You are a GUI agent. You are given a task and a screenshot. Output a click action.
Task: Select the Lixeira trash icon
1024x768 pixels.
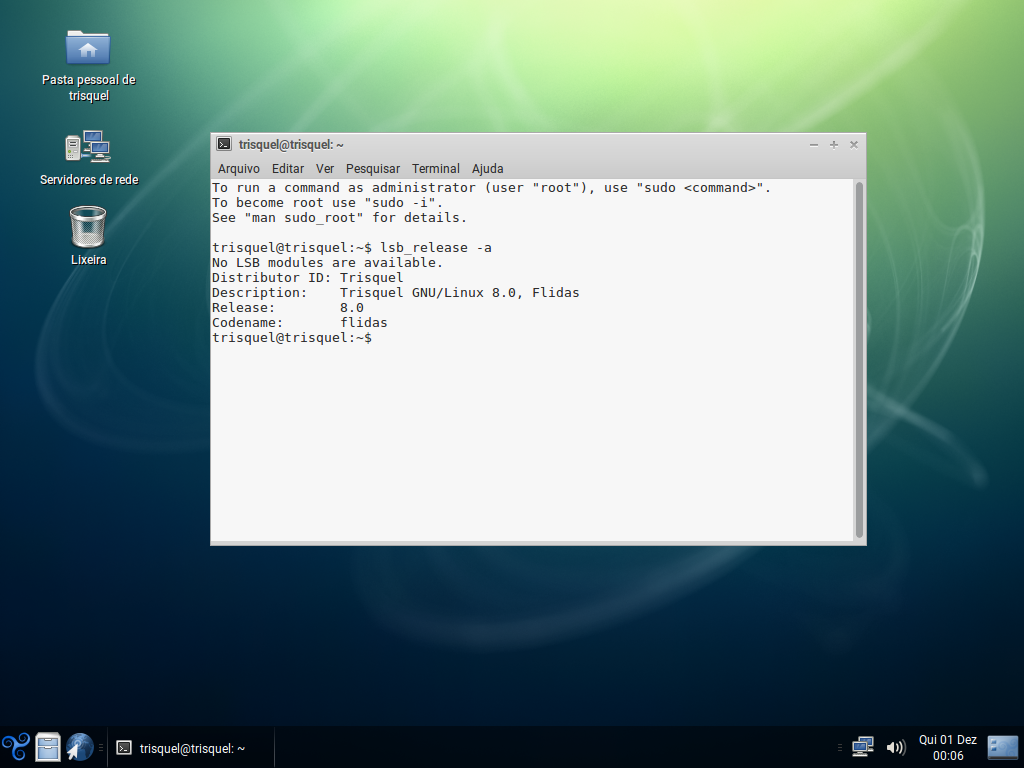click(x=88, y=227)
